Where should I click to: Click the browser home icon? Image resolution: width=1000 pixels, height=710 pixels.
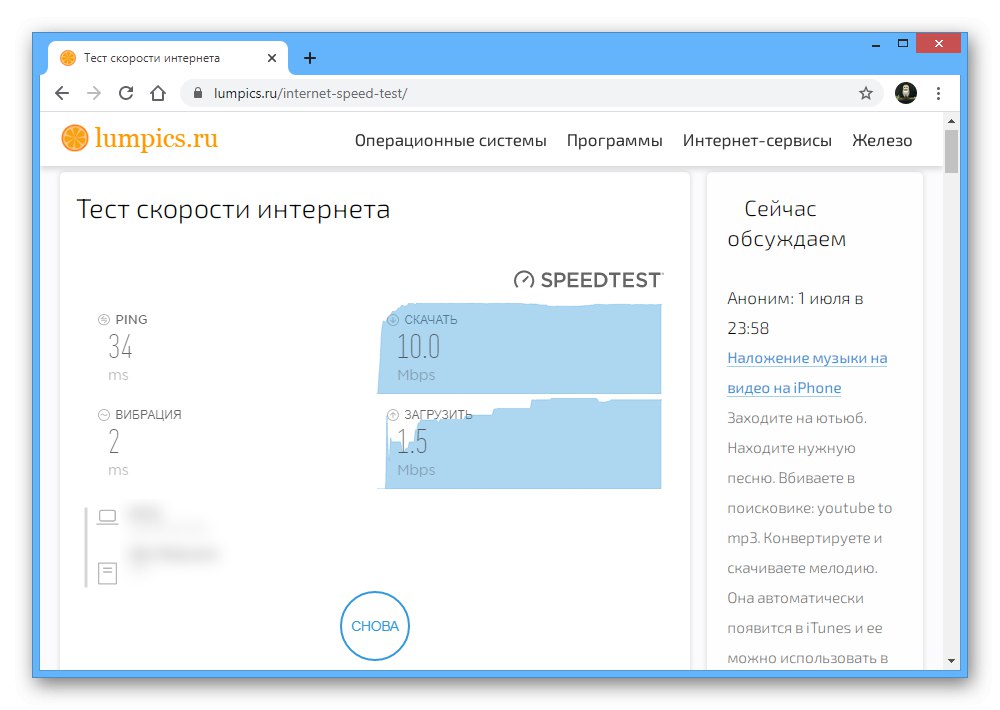pos(157,92)
